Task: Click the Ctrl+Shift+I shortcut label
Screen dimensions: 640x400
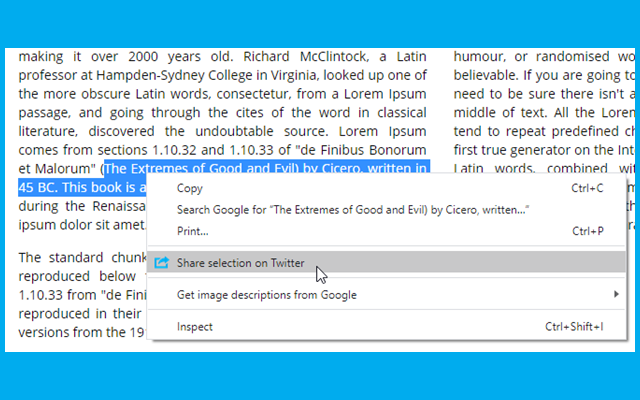Action: pyautogui.click(x=574, y=327)
